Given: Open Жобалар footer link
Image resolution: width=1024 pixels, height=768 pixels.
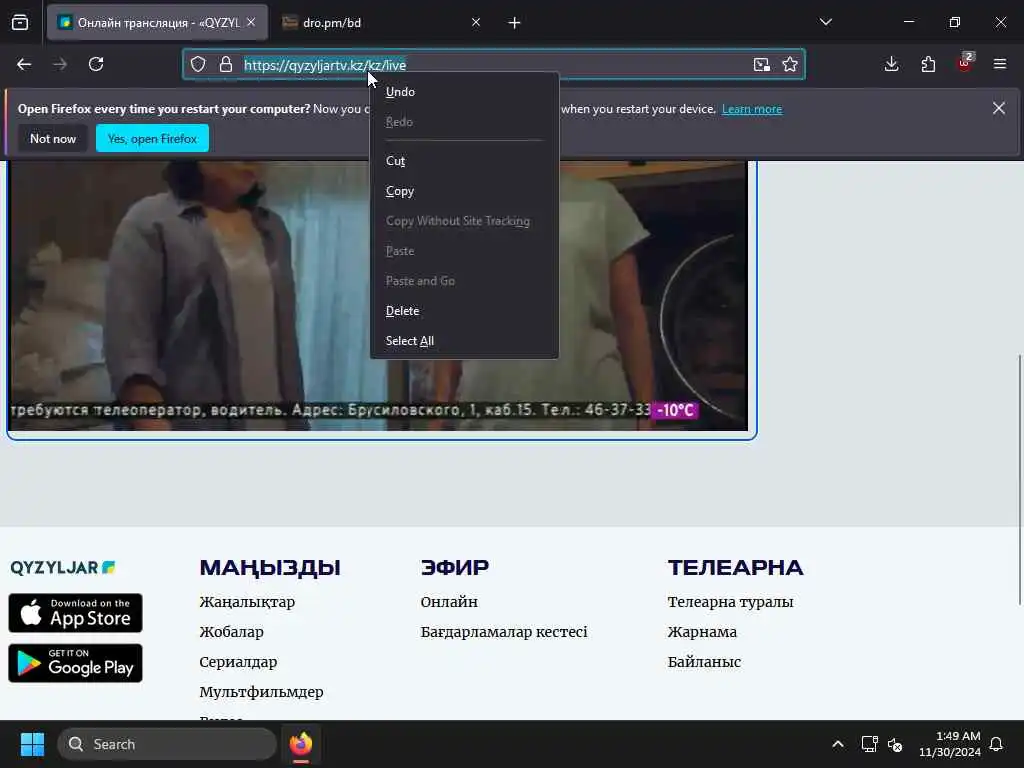Looking at the screenshot, I should [231, 632].
